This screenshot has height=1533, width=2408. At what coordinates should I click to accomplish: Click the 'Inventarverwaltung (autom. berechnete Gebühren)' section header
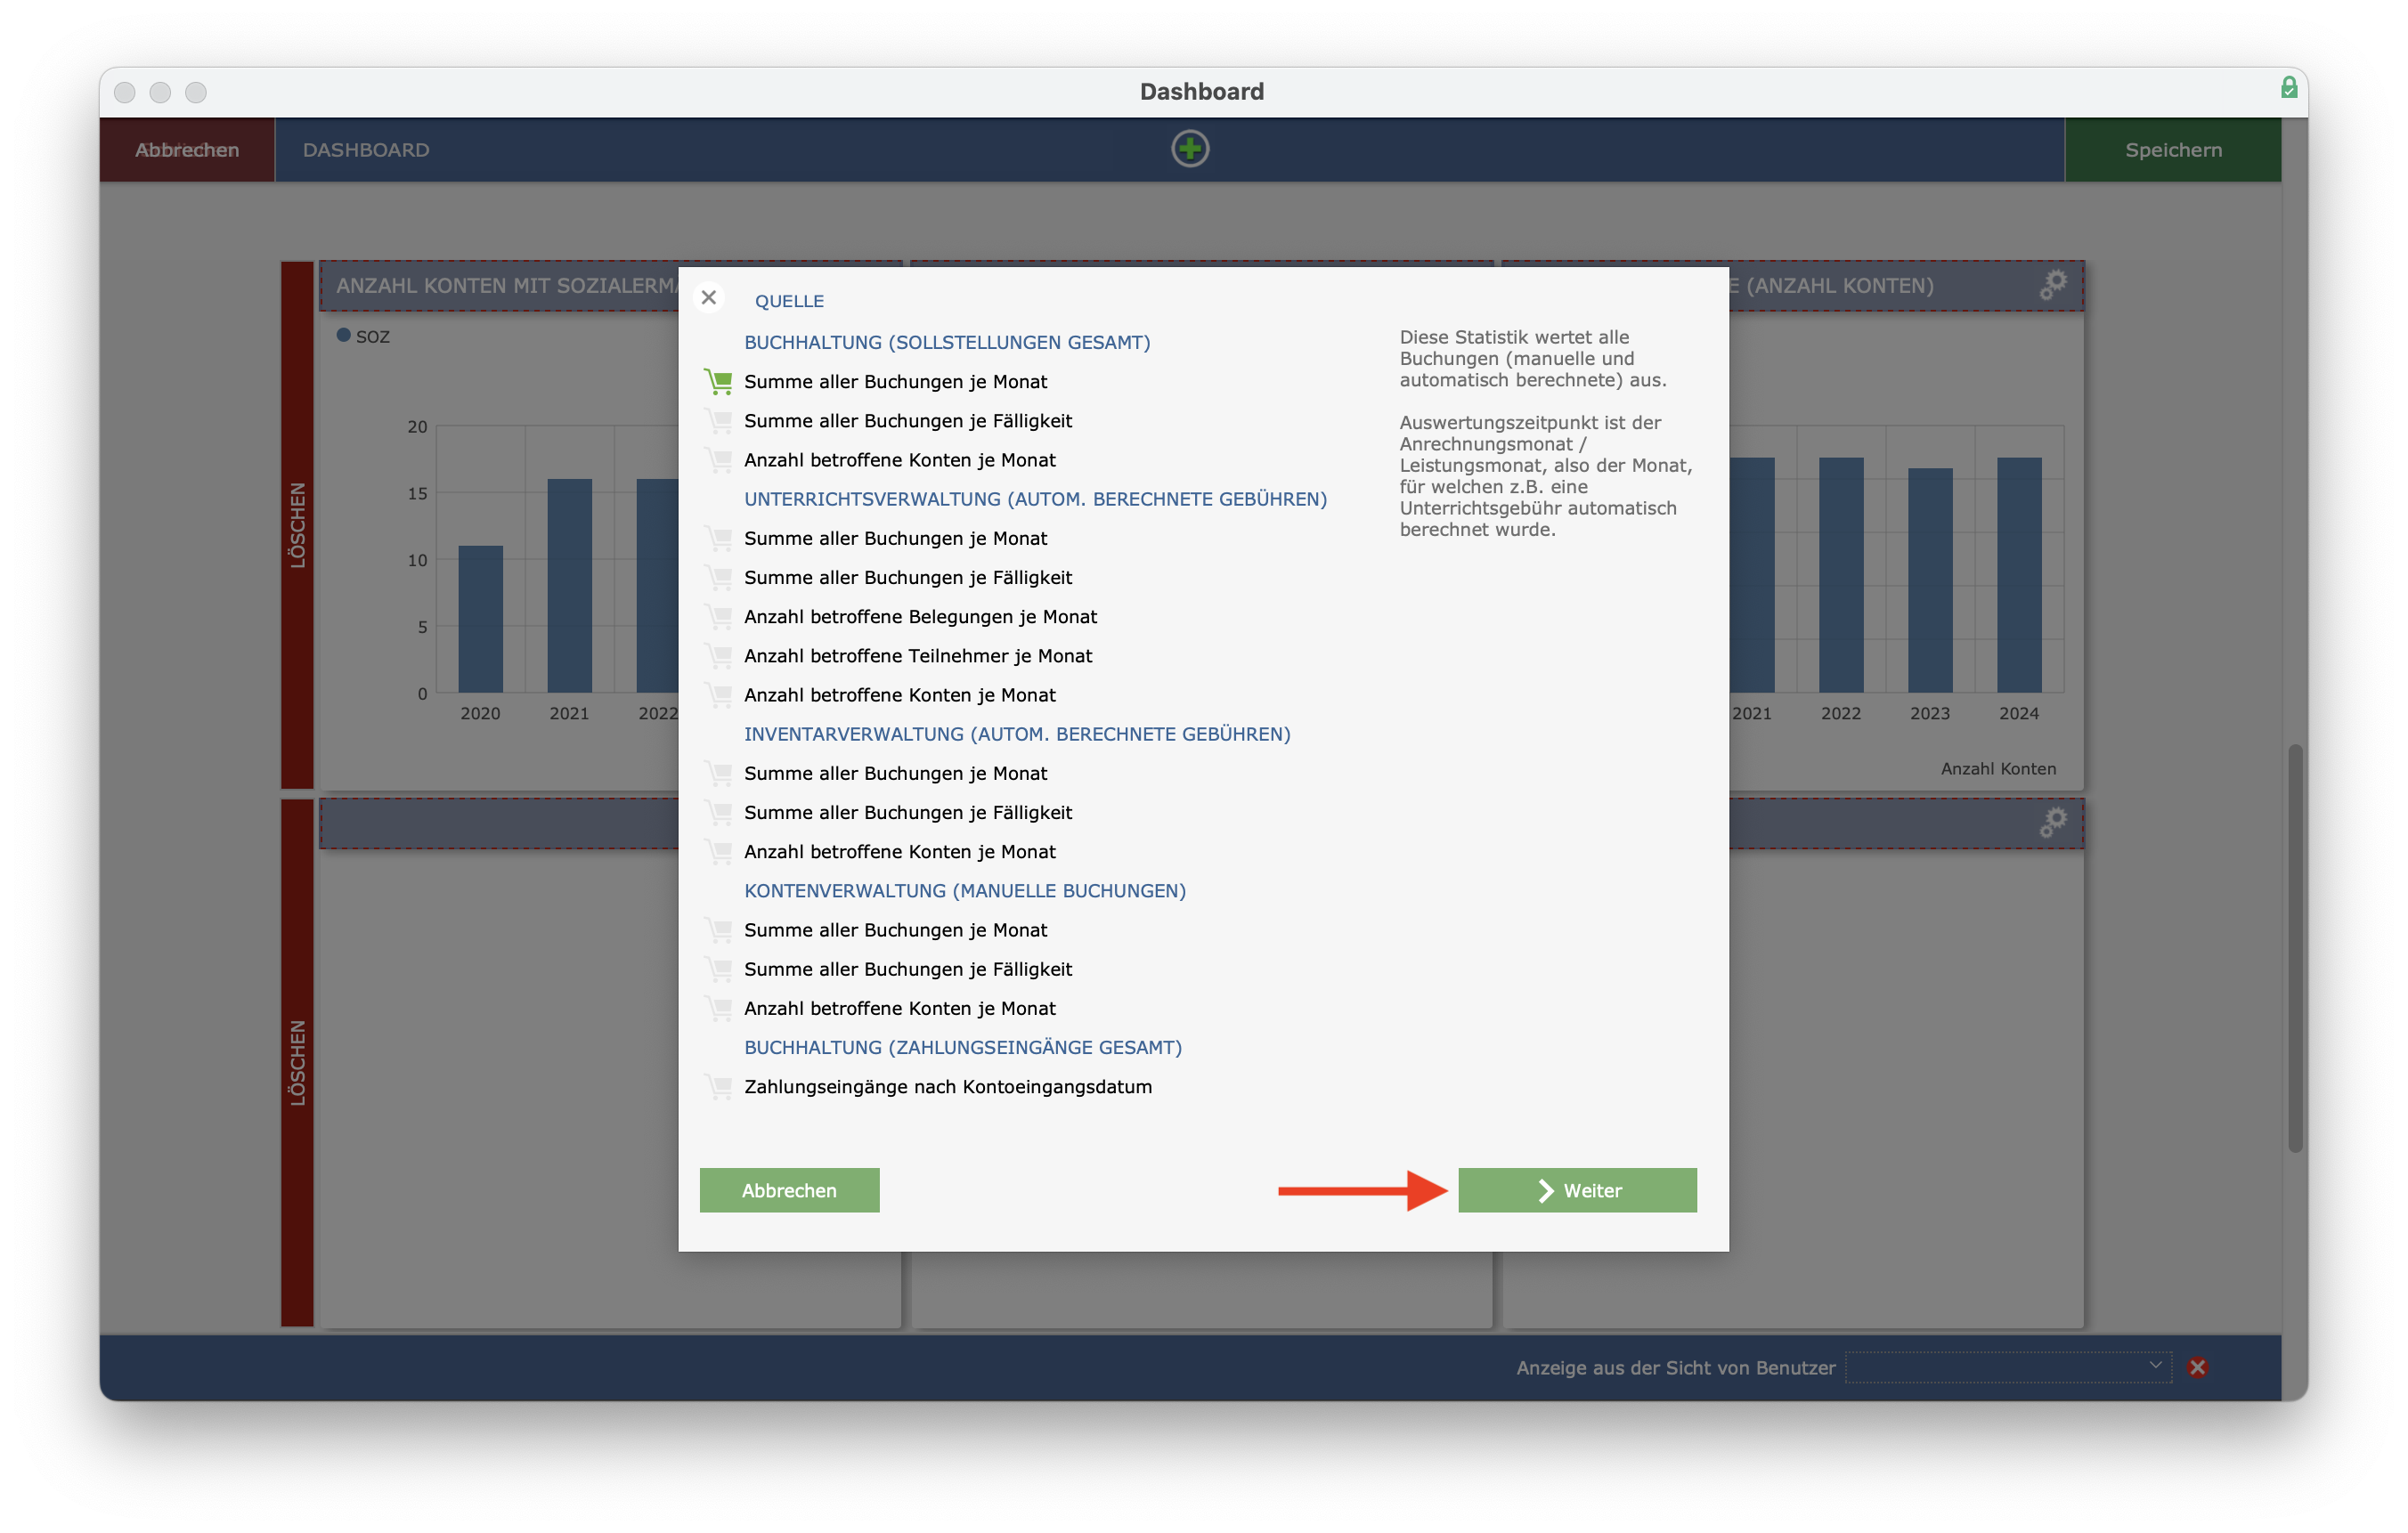tap(1017, 734)
